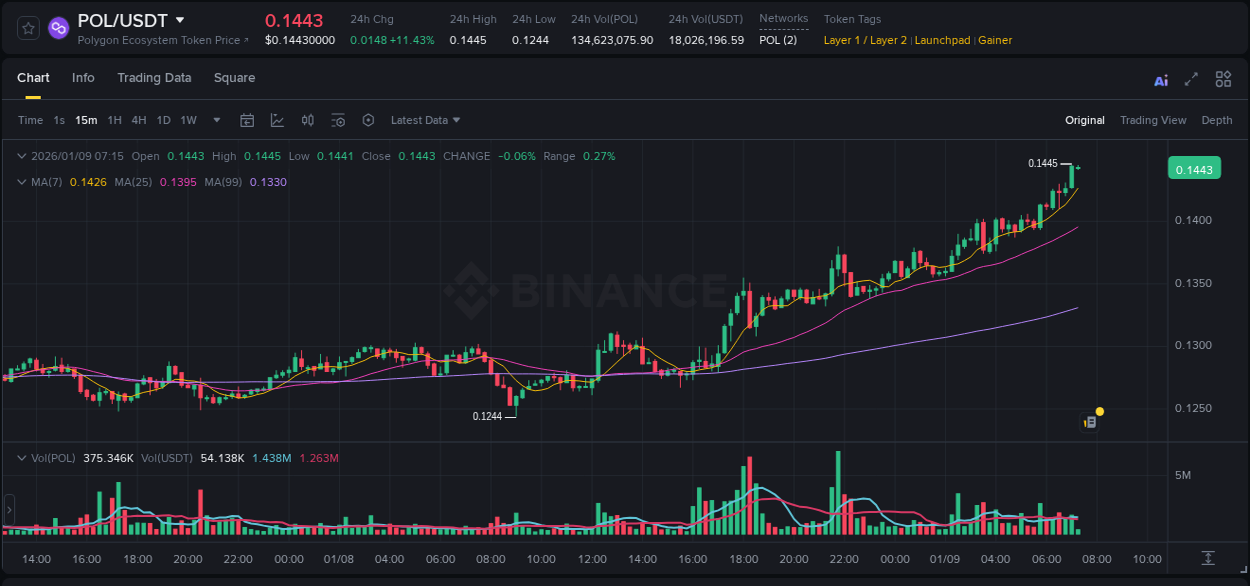Open the date range calendar picker
This screenshot has width=1250, height=586.
pos(247,120)
